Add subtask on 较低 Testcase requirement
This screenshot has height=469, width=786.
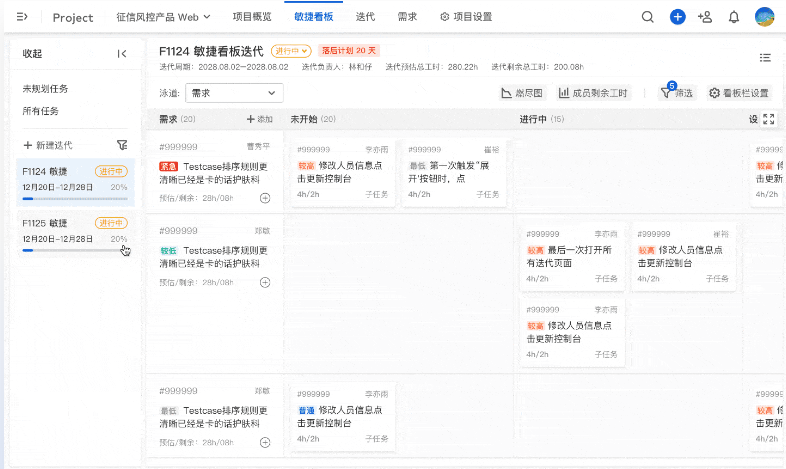point(265,282)
